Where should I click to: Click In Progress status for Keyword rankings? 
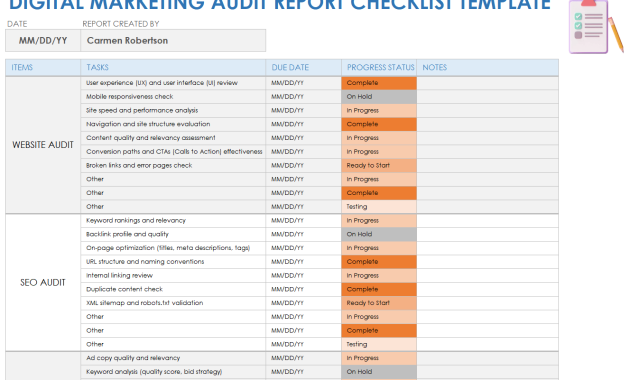point(379,221)
